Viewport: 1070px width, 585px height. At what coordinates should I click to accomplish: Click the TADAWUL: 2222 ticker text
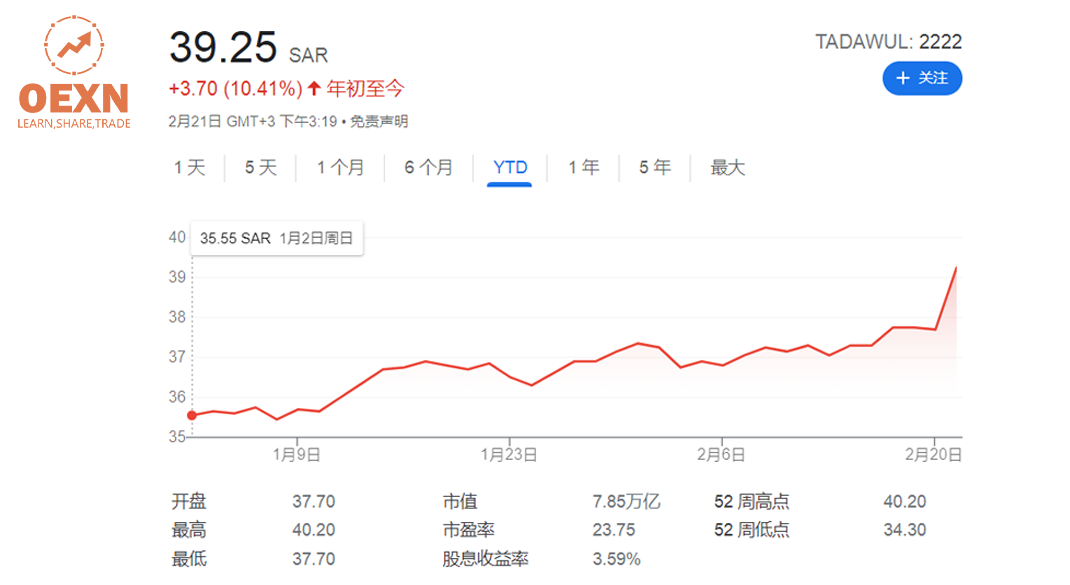click(x=888, y=42)
